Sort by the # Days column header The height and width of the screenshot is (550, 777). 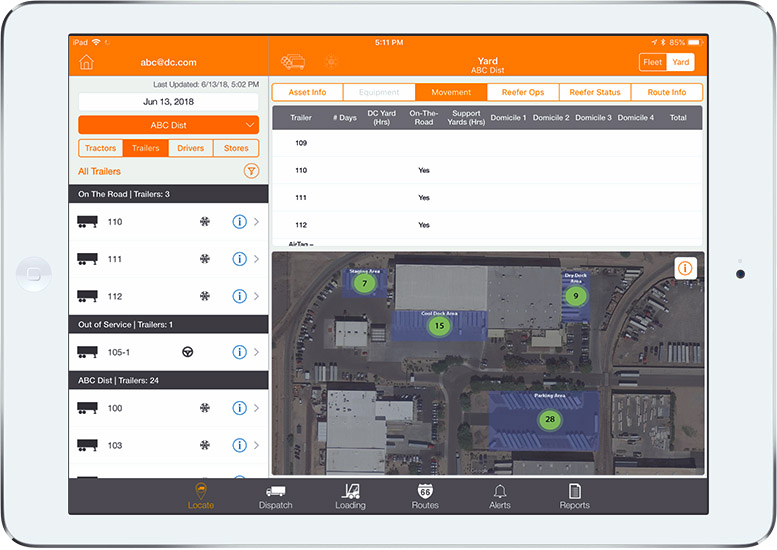(345, 117)
